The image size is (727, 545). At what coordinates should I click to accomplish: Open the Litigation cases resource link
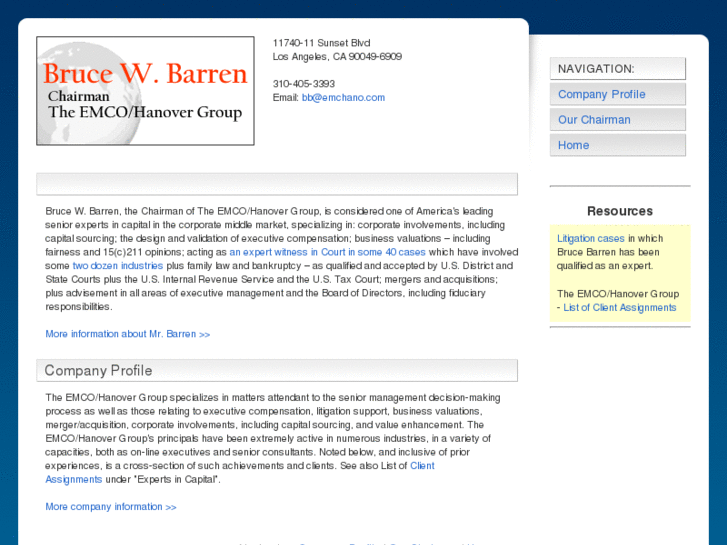[x=590, y=238]
